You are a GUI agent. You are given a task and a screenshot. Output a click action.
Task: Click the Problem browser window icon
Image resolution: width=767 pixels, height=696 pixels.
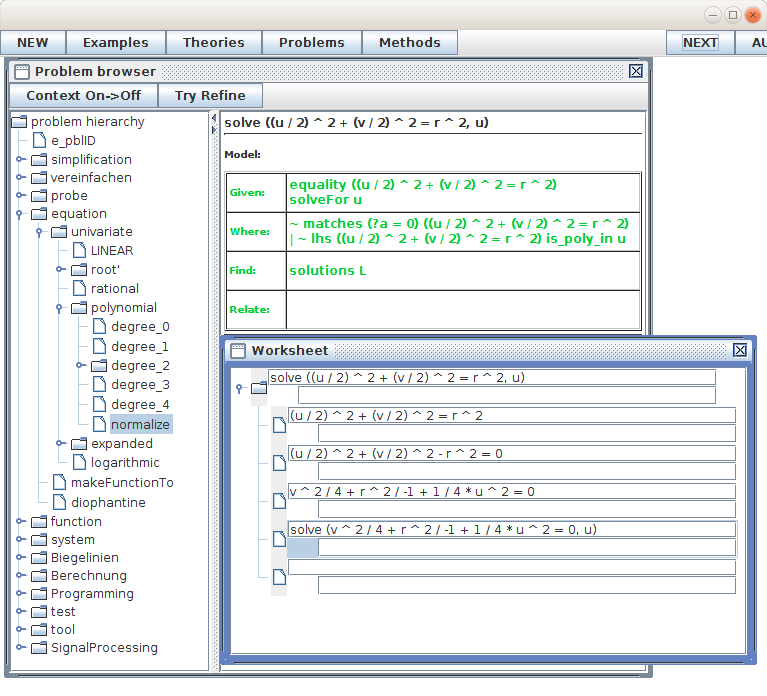(x=22, y=72)
